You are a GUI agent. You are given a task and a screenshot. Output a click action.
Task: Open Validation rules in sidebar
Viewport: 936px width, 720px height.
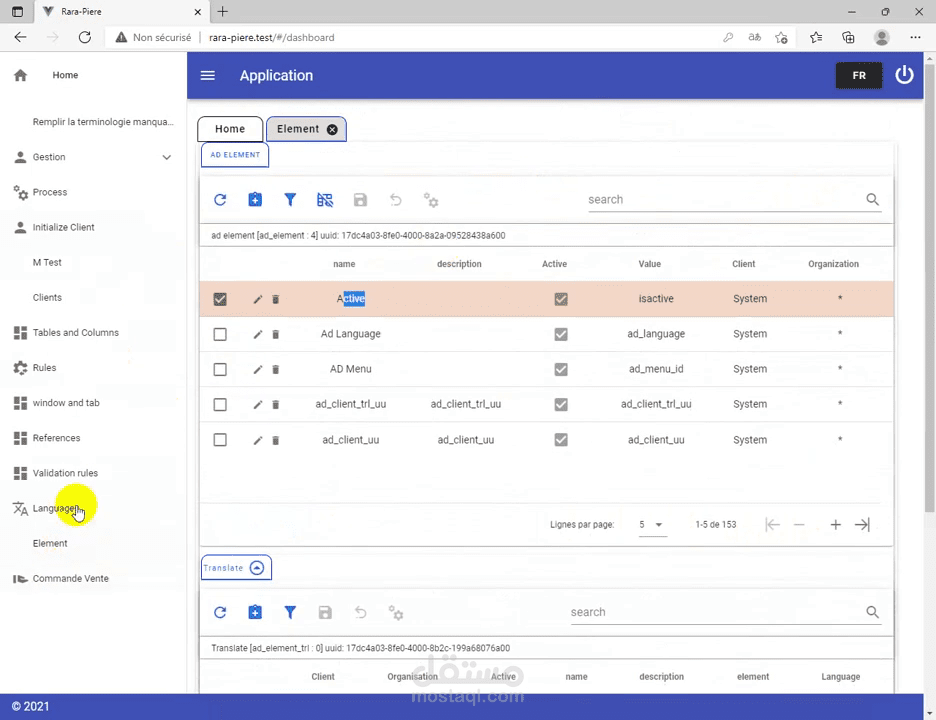pos(65,473)
